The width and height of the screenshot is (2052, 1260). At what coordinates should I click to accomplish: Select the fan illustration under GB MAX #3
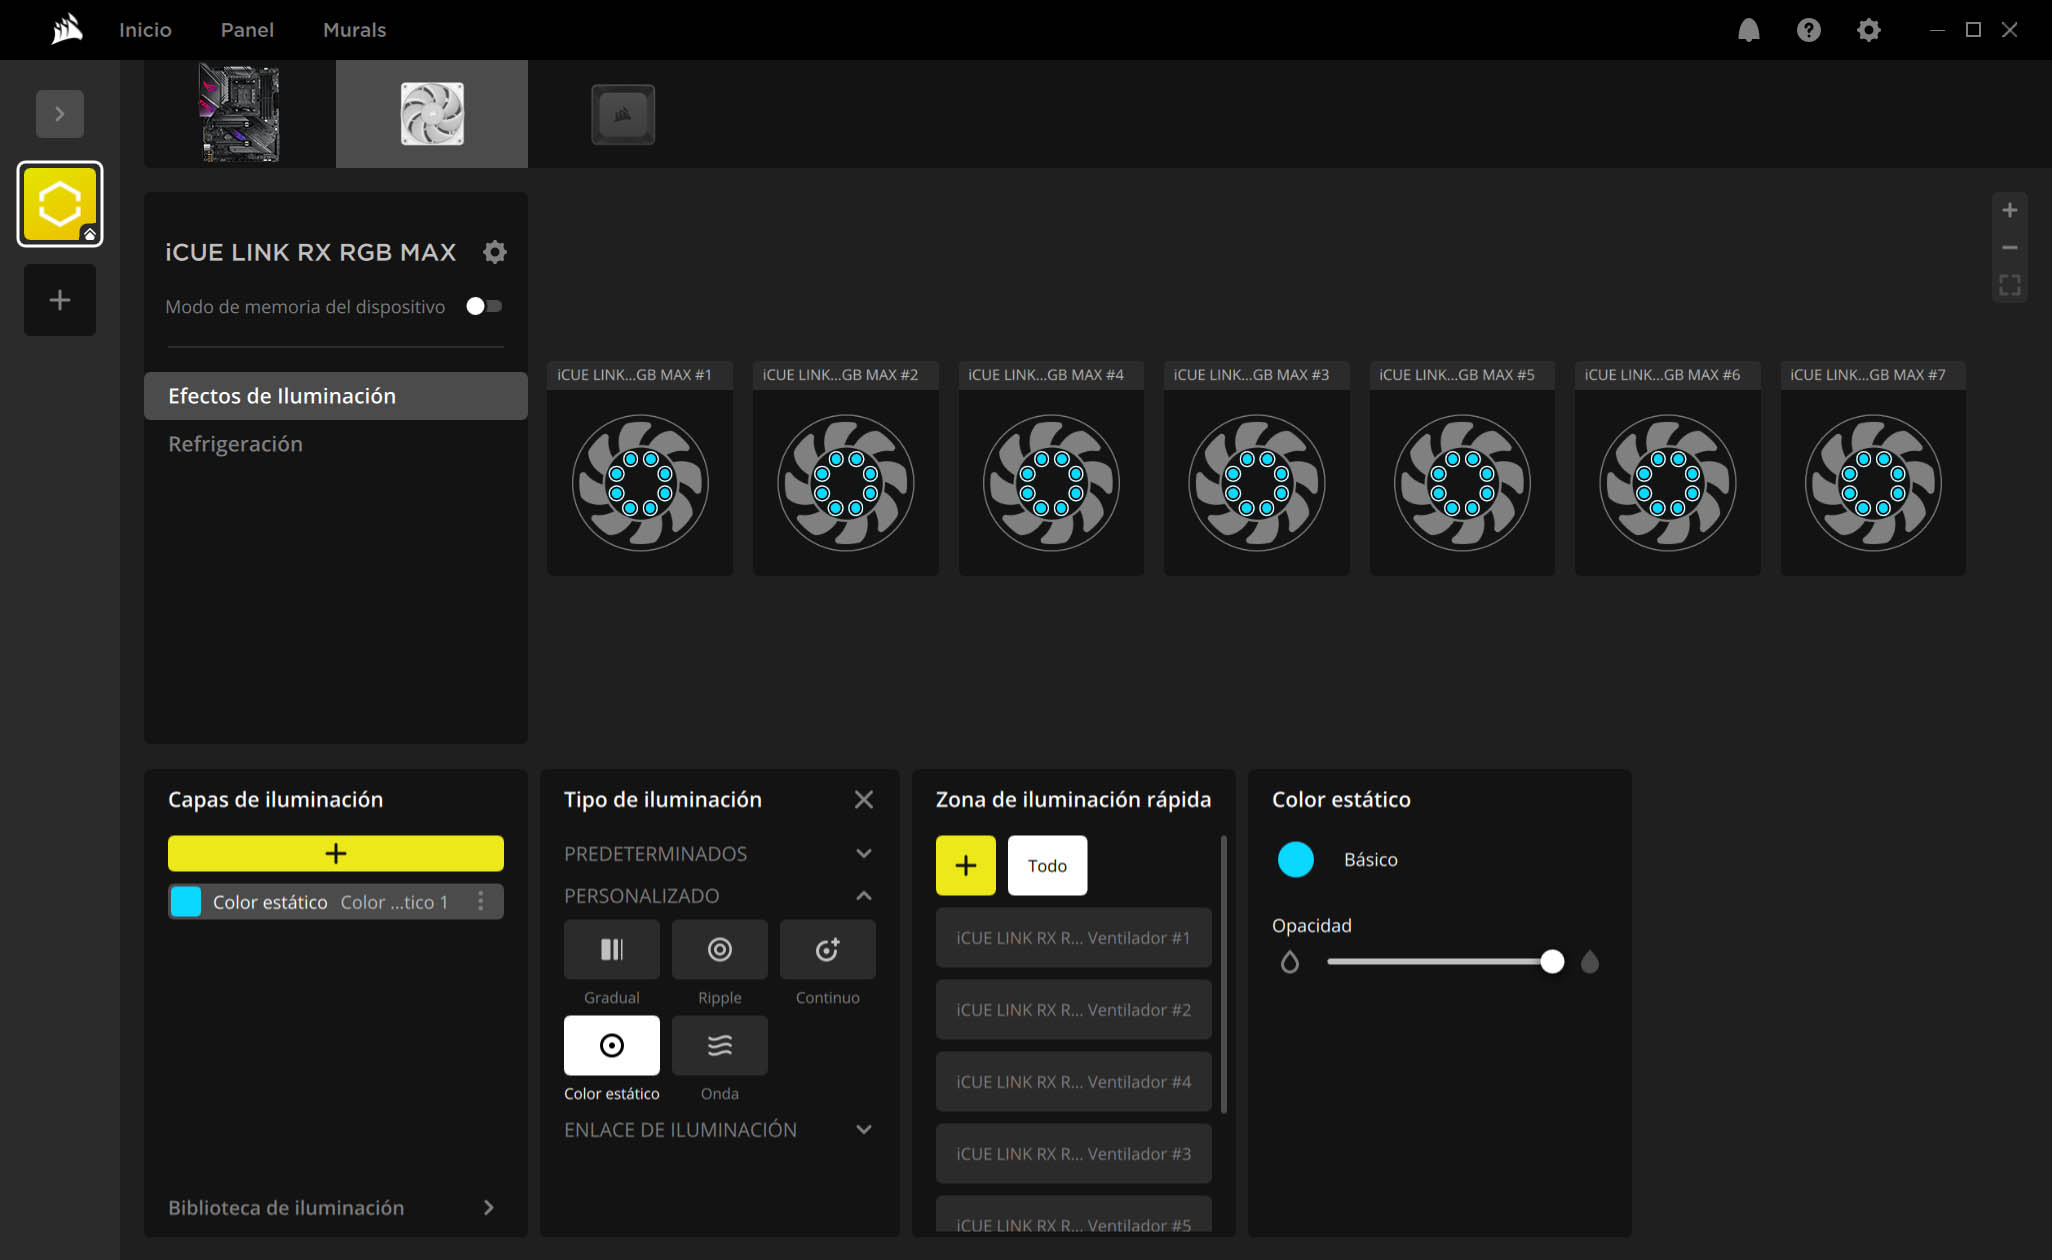click(x=1257, y=483)
